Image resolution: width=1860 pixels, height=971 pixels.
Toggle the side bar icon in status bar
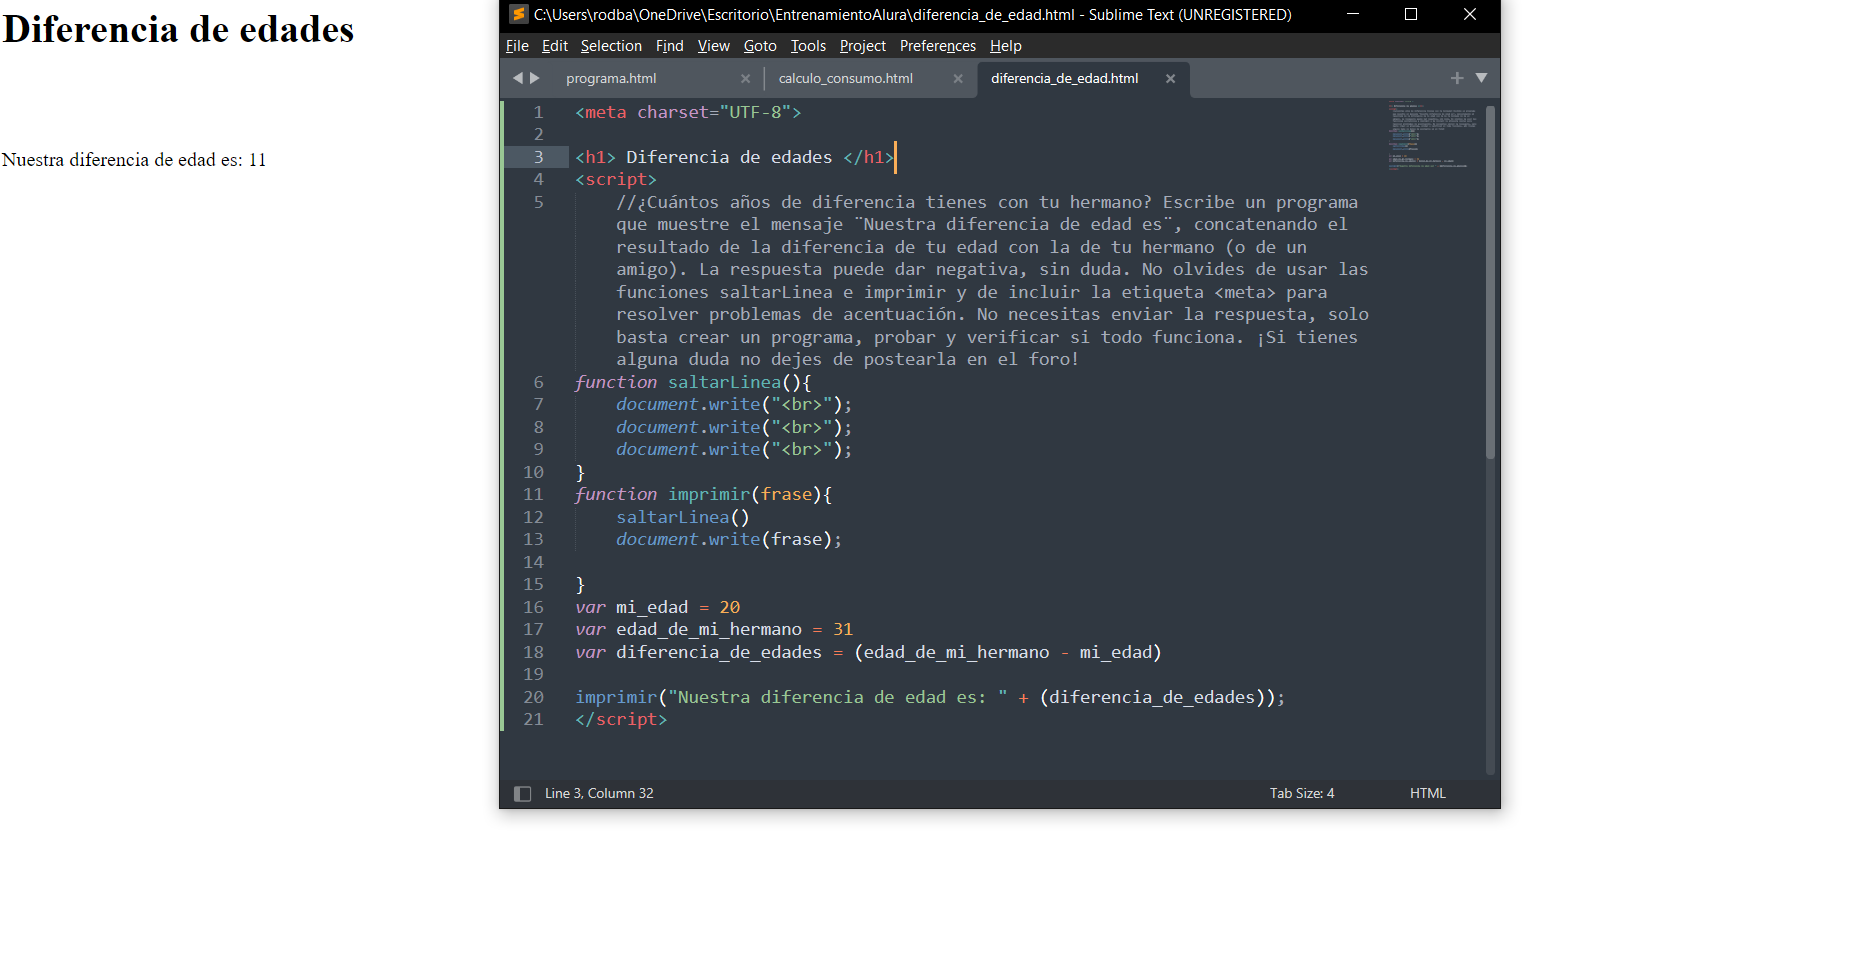[522, 794]
